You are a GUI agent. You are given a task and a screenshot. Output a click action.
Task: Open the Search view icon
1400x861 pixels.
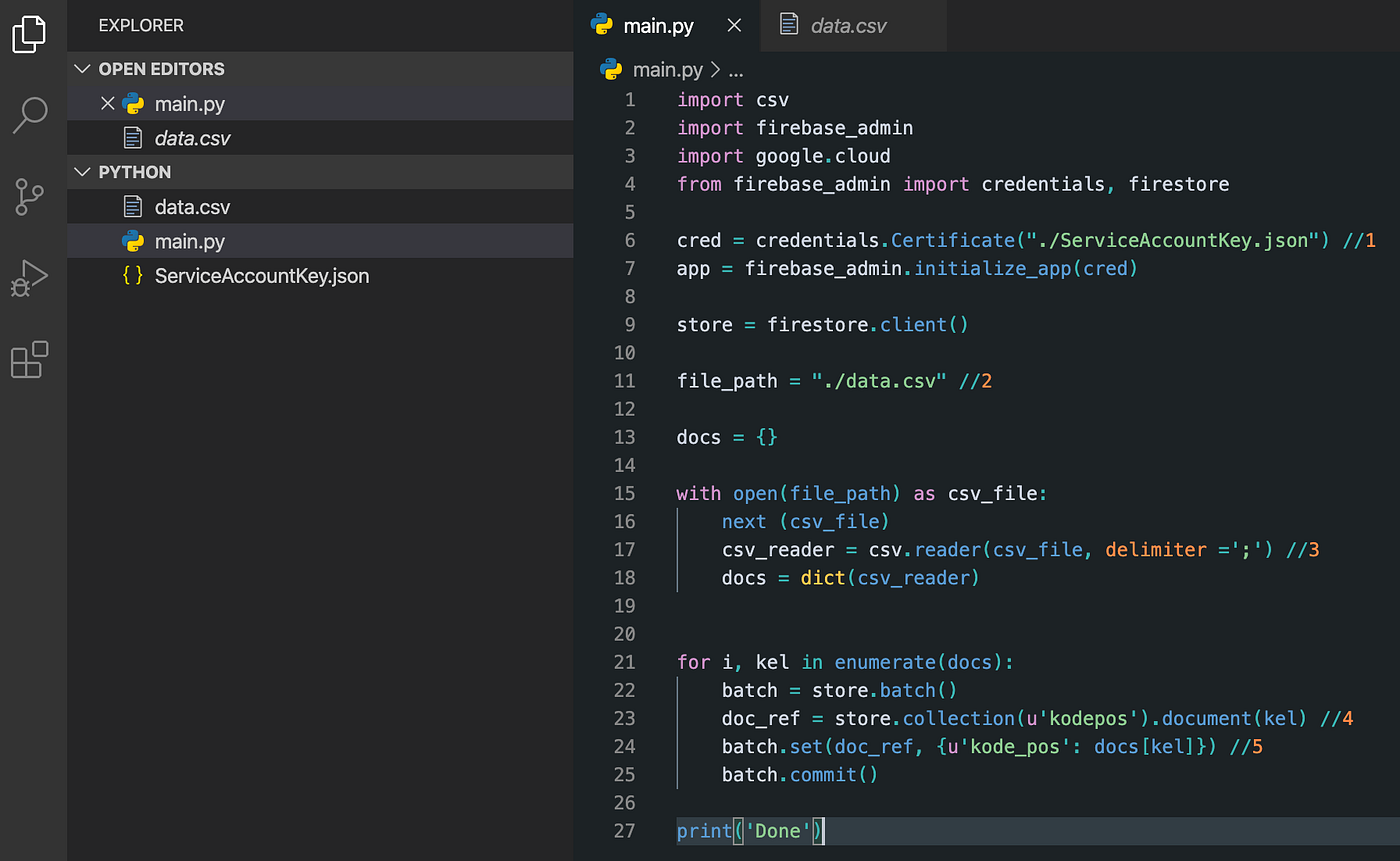(x=29, y=115)
